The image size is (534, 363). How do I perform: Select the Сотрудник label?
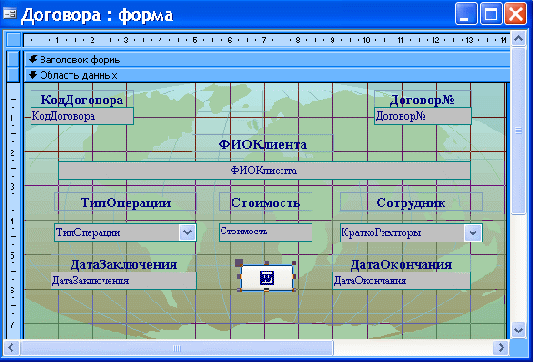pos(411,203)
